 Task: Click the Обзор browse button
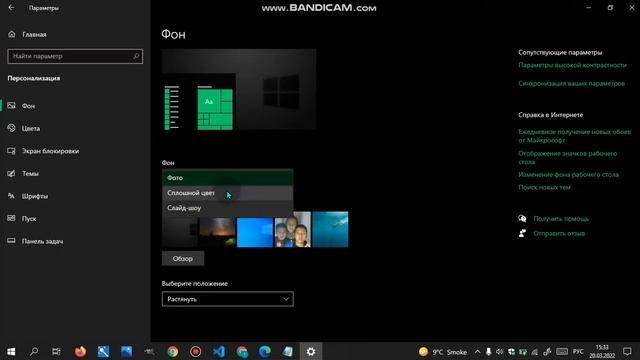183,259
